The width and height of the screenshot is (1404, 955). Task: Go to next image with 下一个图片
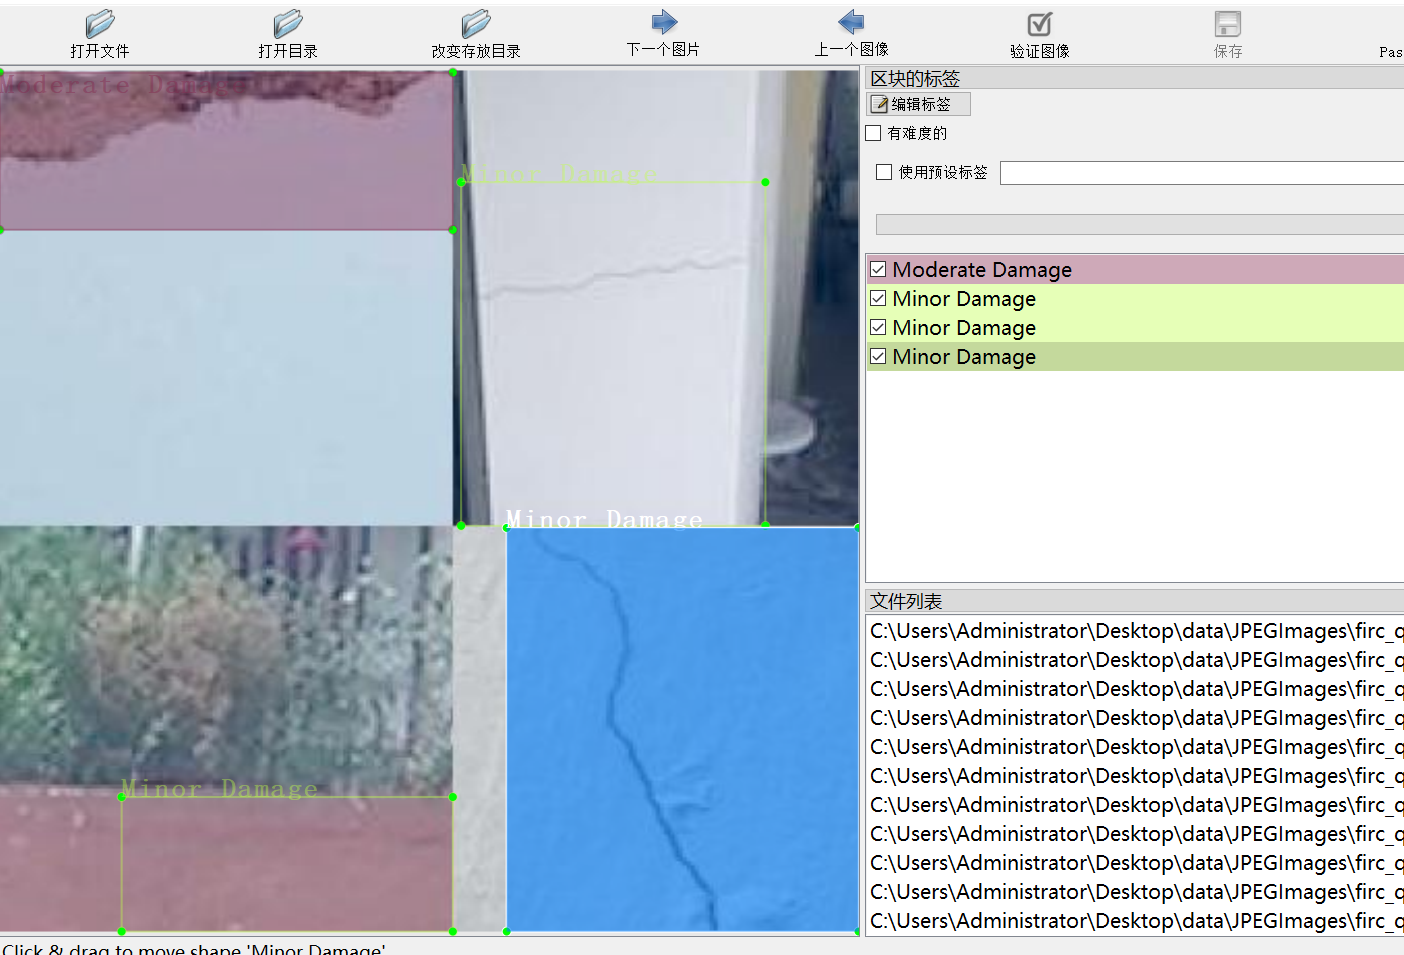pos(663,35)
